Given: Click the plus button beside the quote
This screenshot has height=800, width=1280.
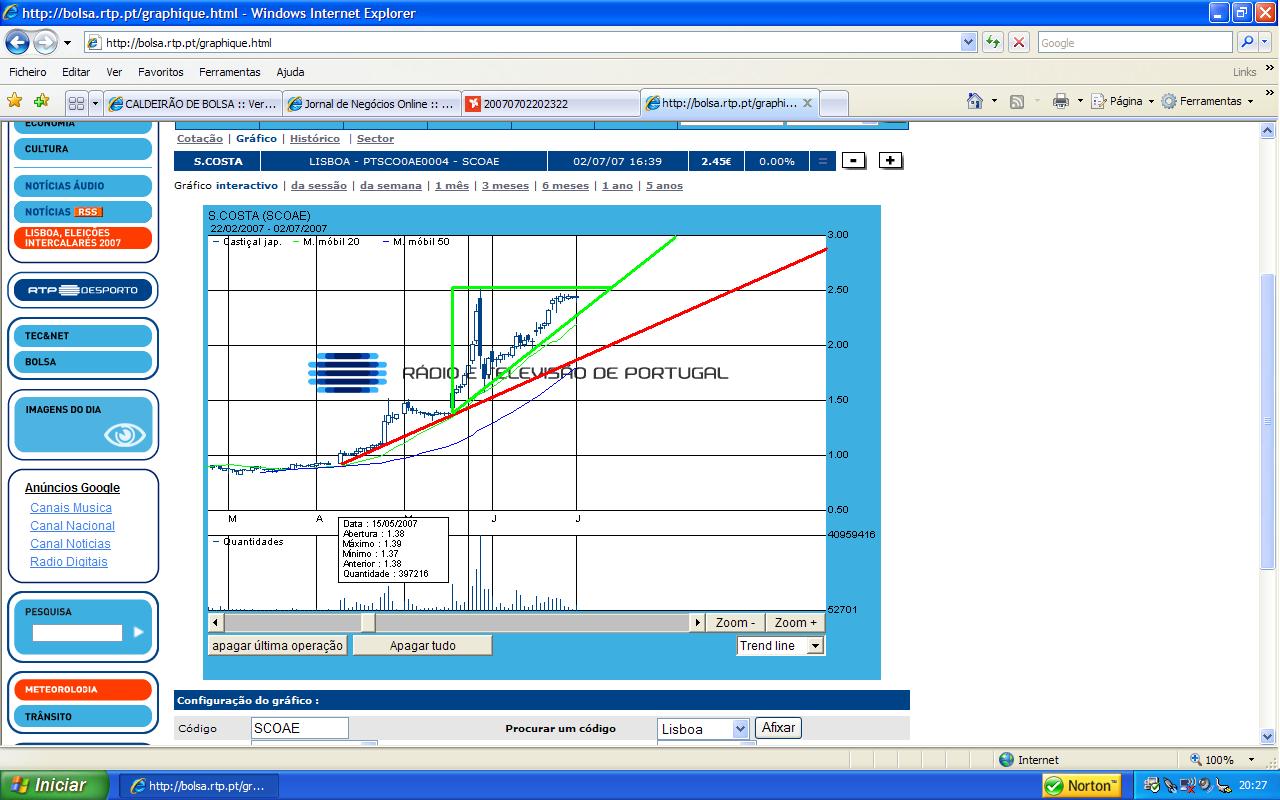Looking at the screenshot, I should 891,160.
